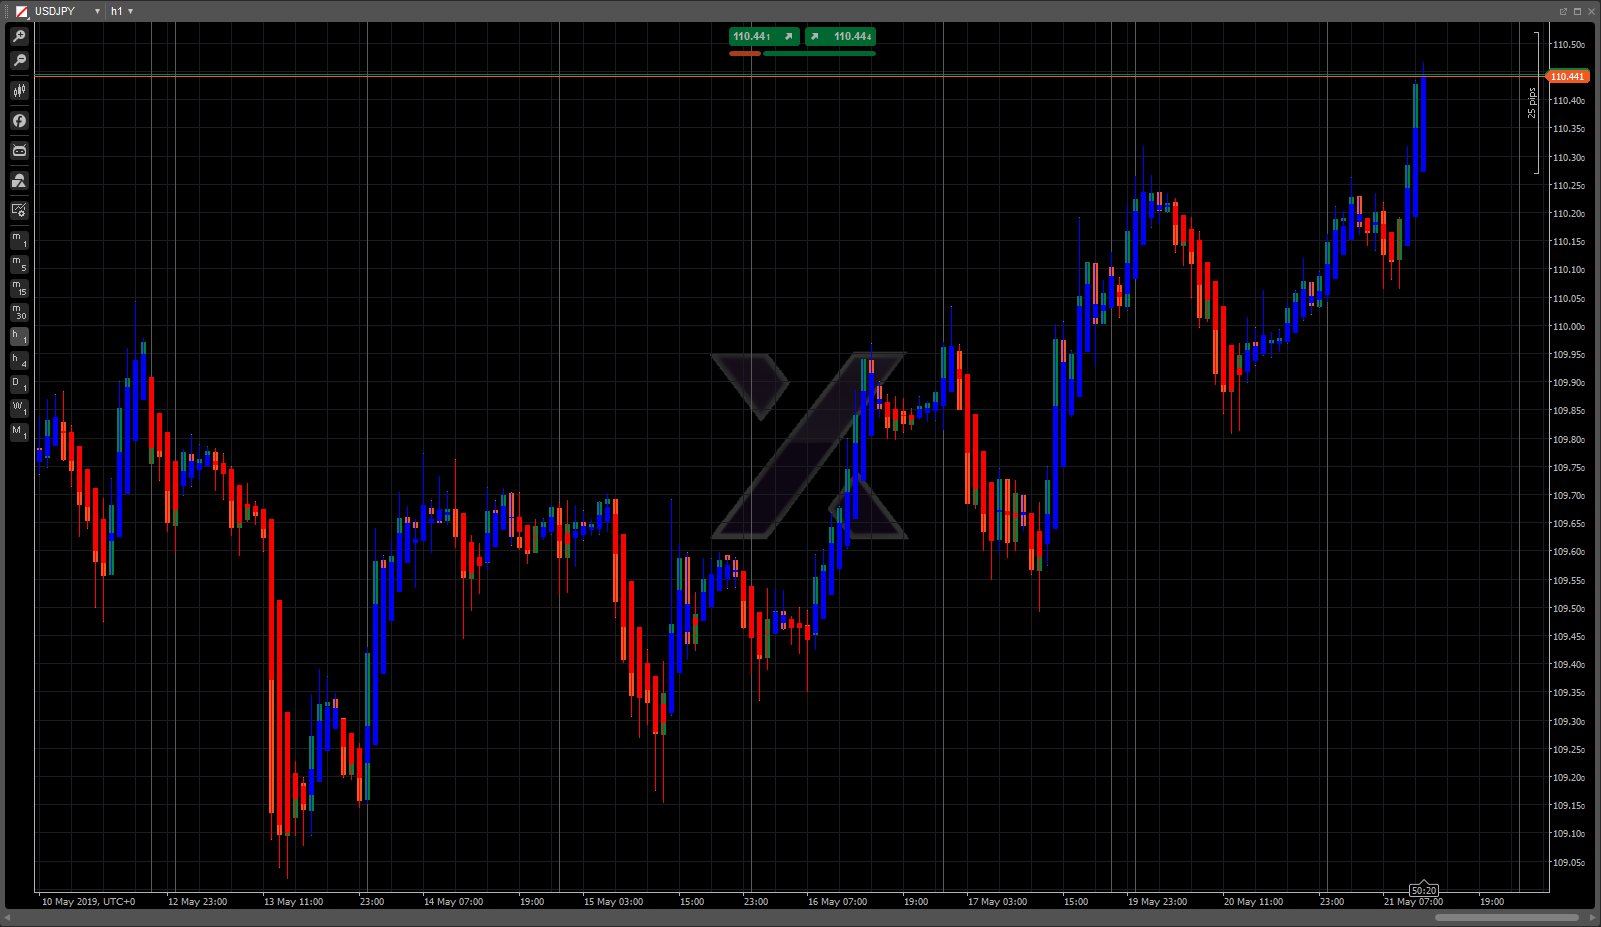Click the 110.441 price label on axis
1601x927 pixels.
pos(1567,76)
